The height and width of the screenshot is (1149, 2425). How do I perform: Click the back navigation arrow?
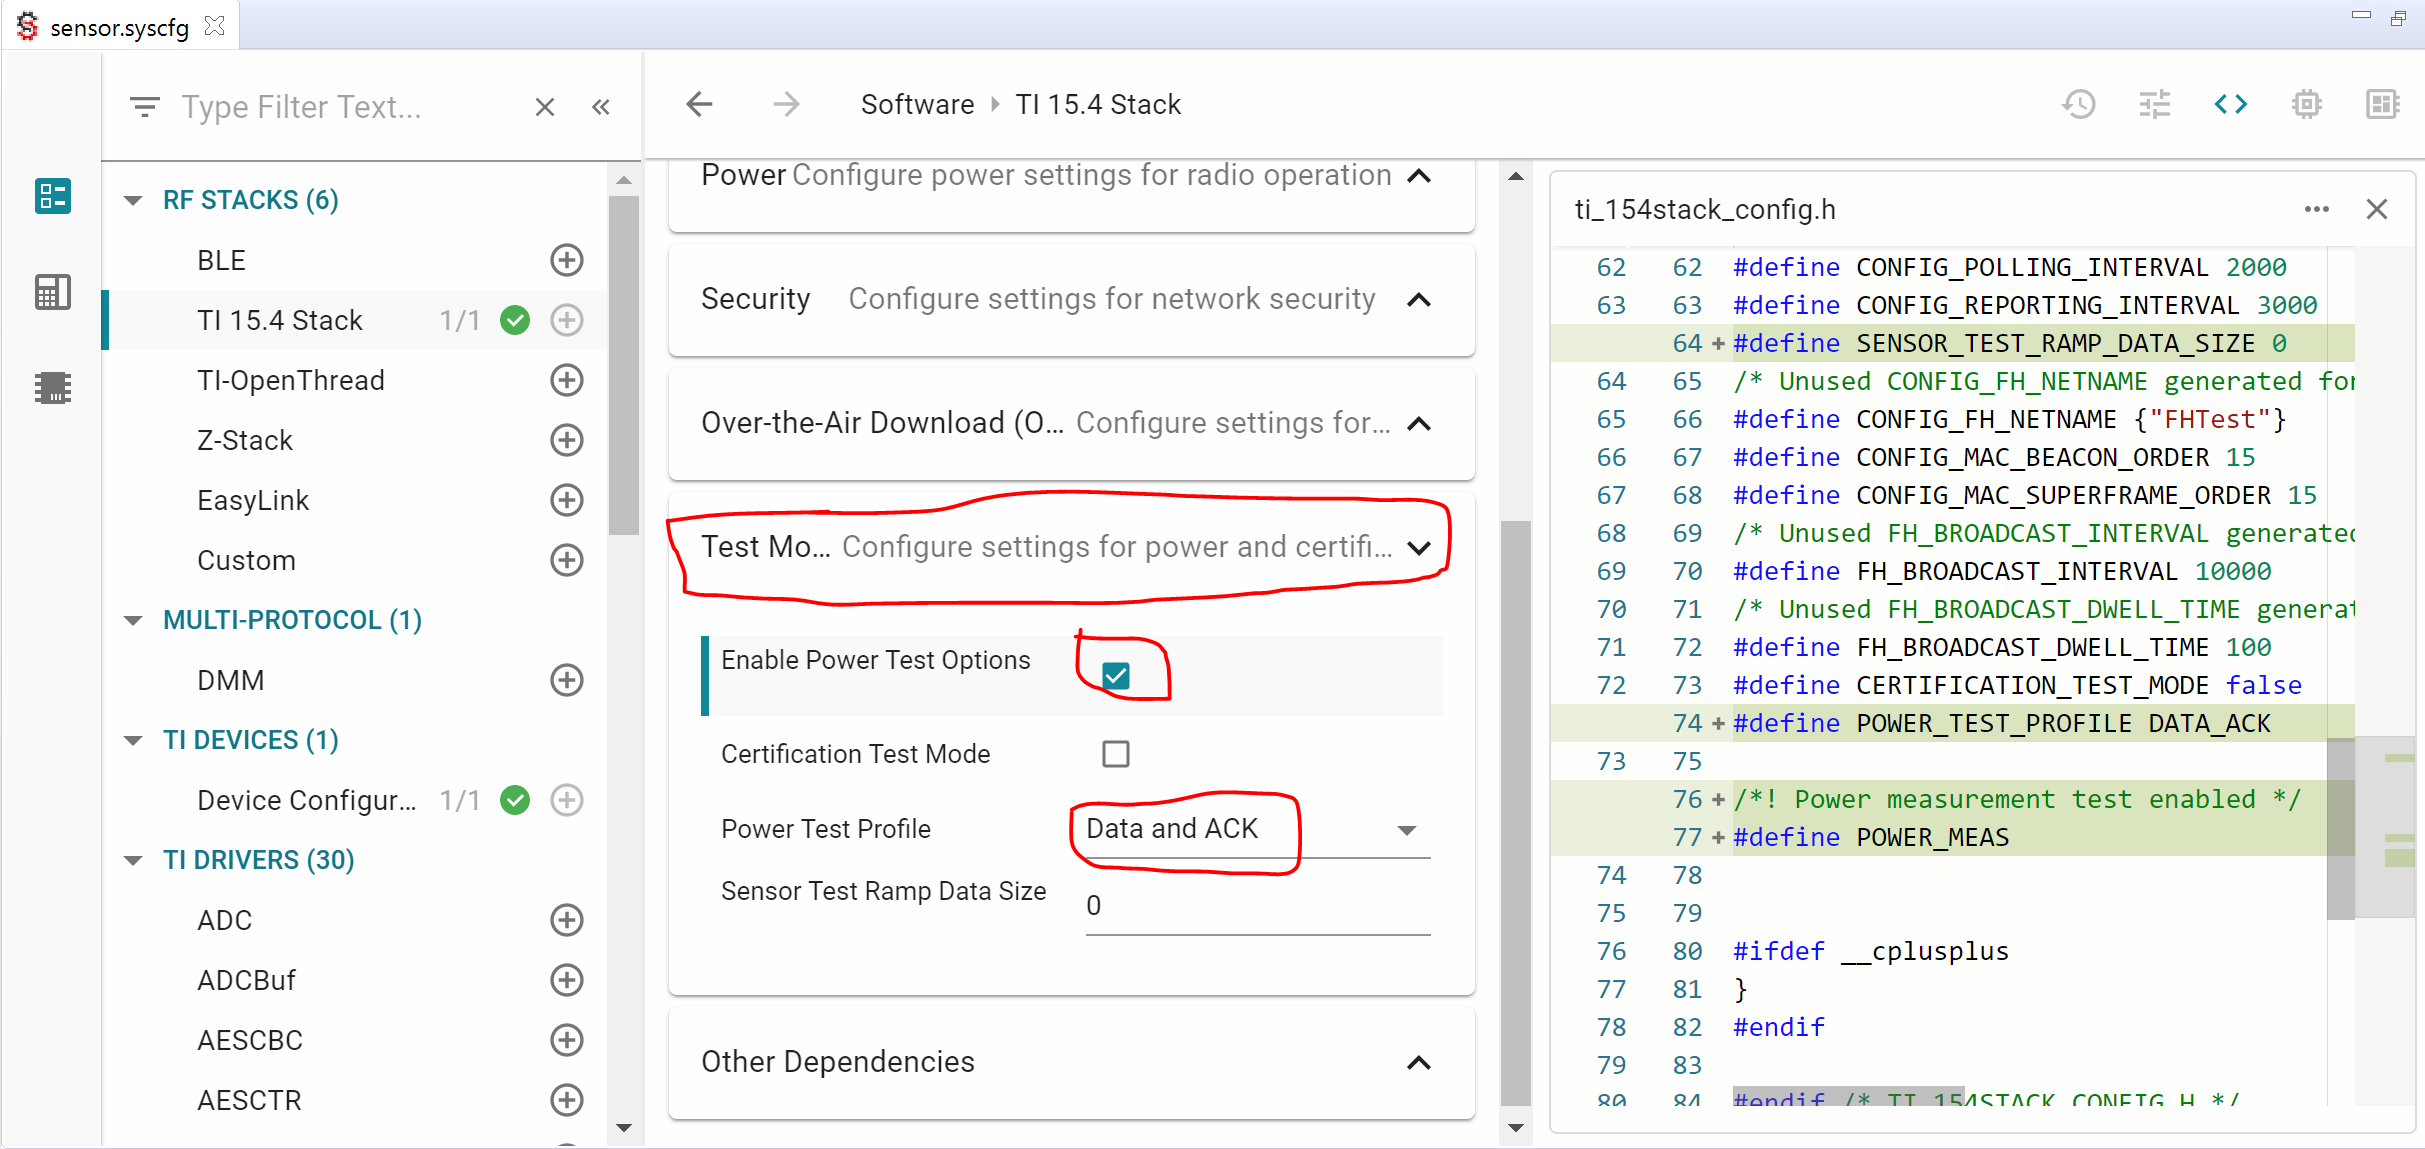(699, 104)
